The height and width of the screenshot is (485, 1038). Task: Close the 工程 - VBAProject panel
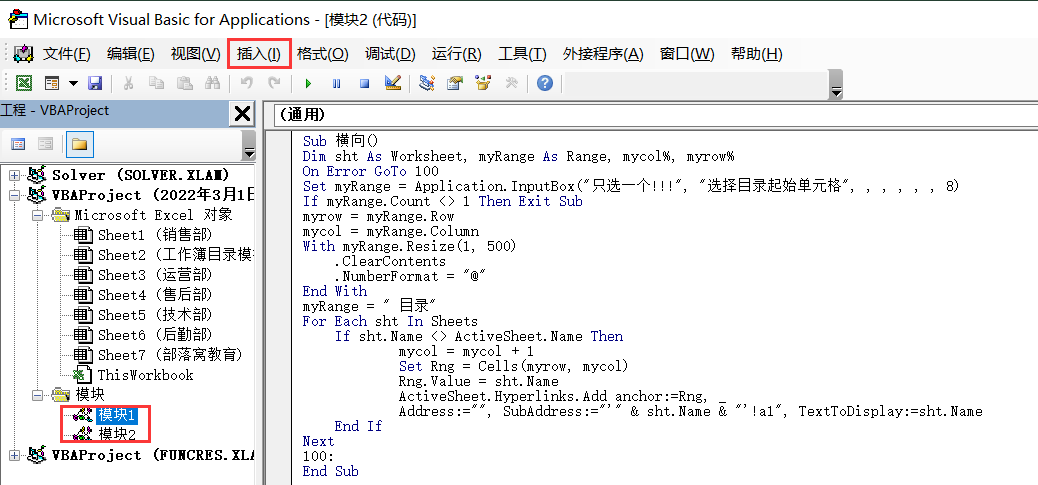tap(242, 114)
